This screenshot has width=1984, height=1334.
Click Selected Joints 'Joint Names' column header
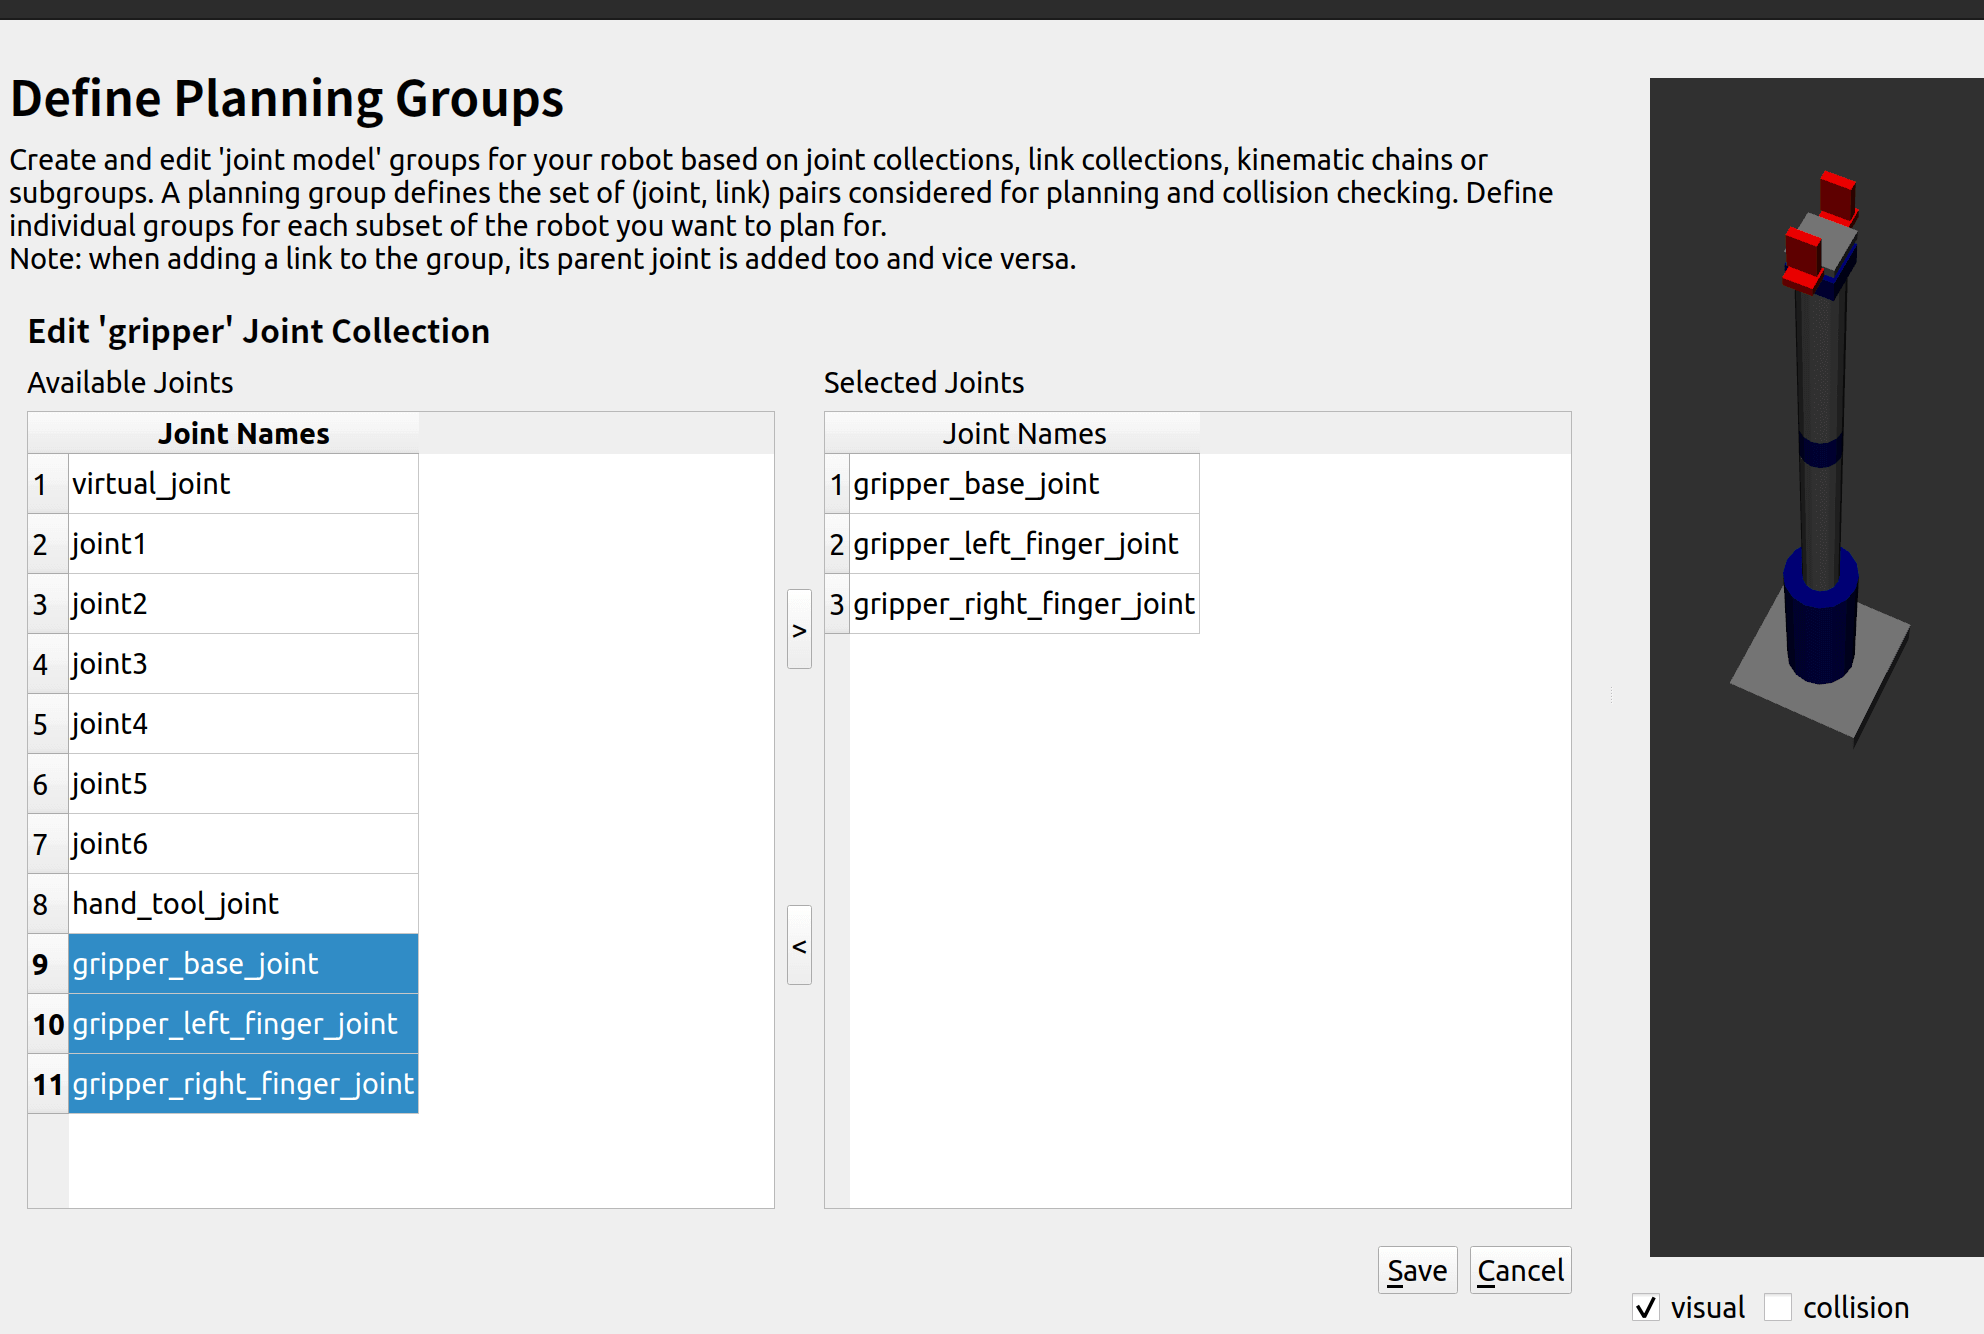[x=1023, y=433]
